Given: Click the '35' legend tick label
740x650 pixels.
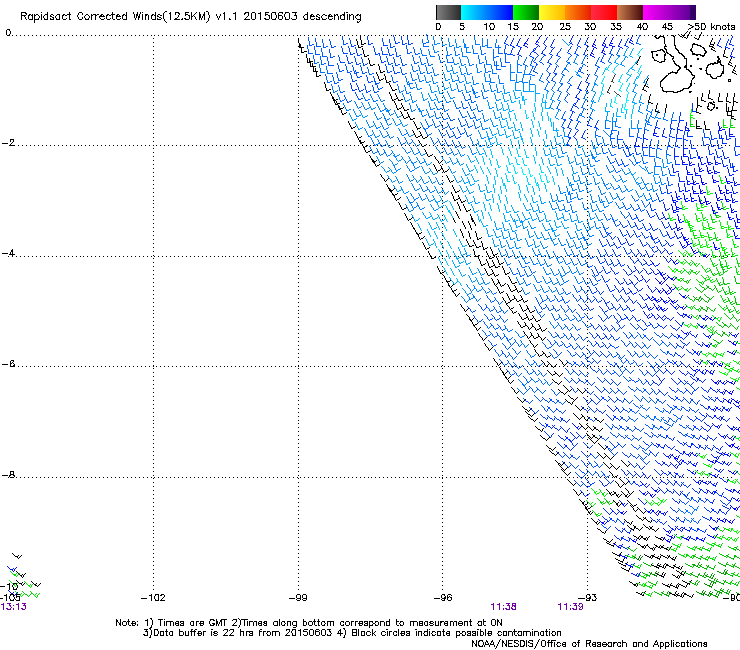Looking at the screenshot, I should coord(616,27).
